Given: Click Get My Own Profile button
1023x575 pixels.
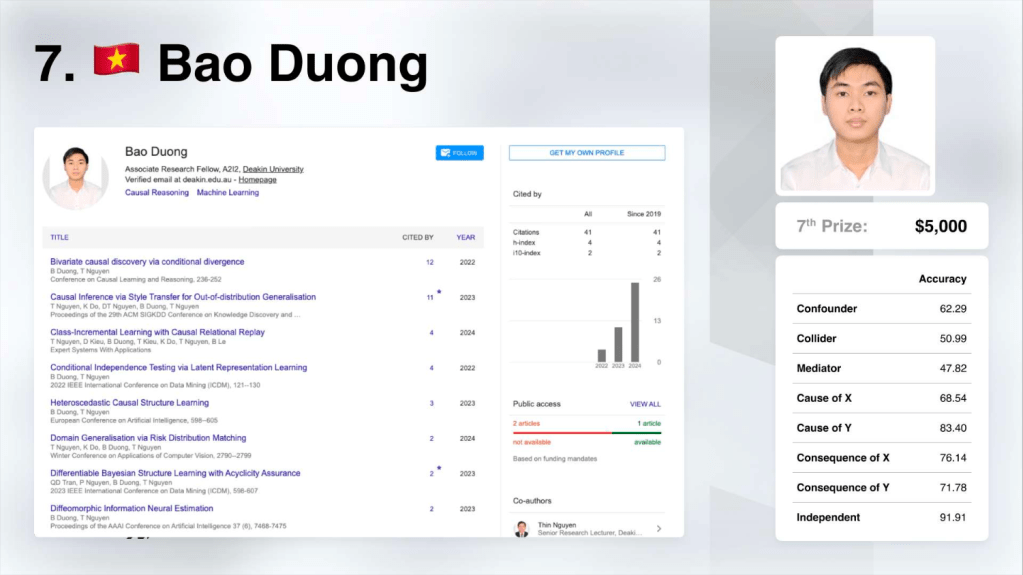Looking at the screenshot, I should [x=586, y=153].
